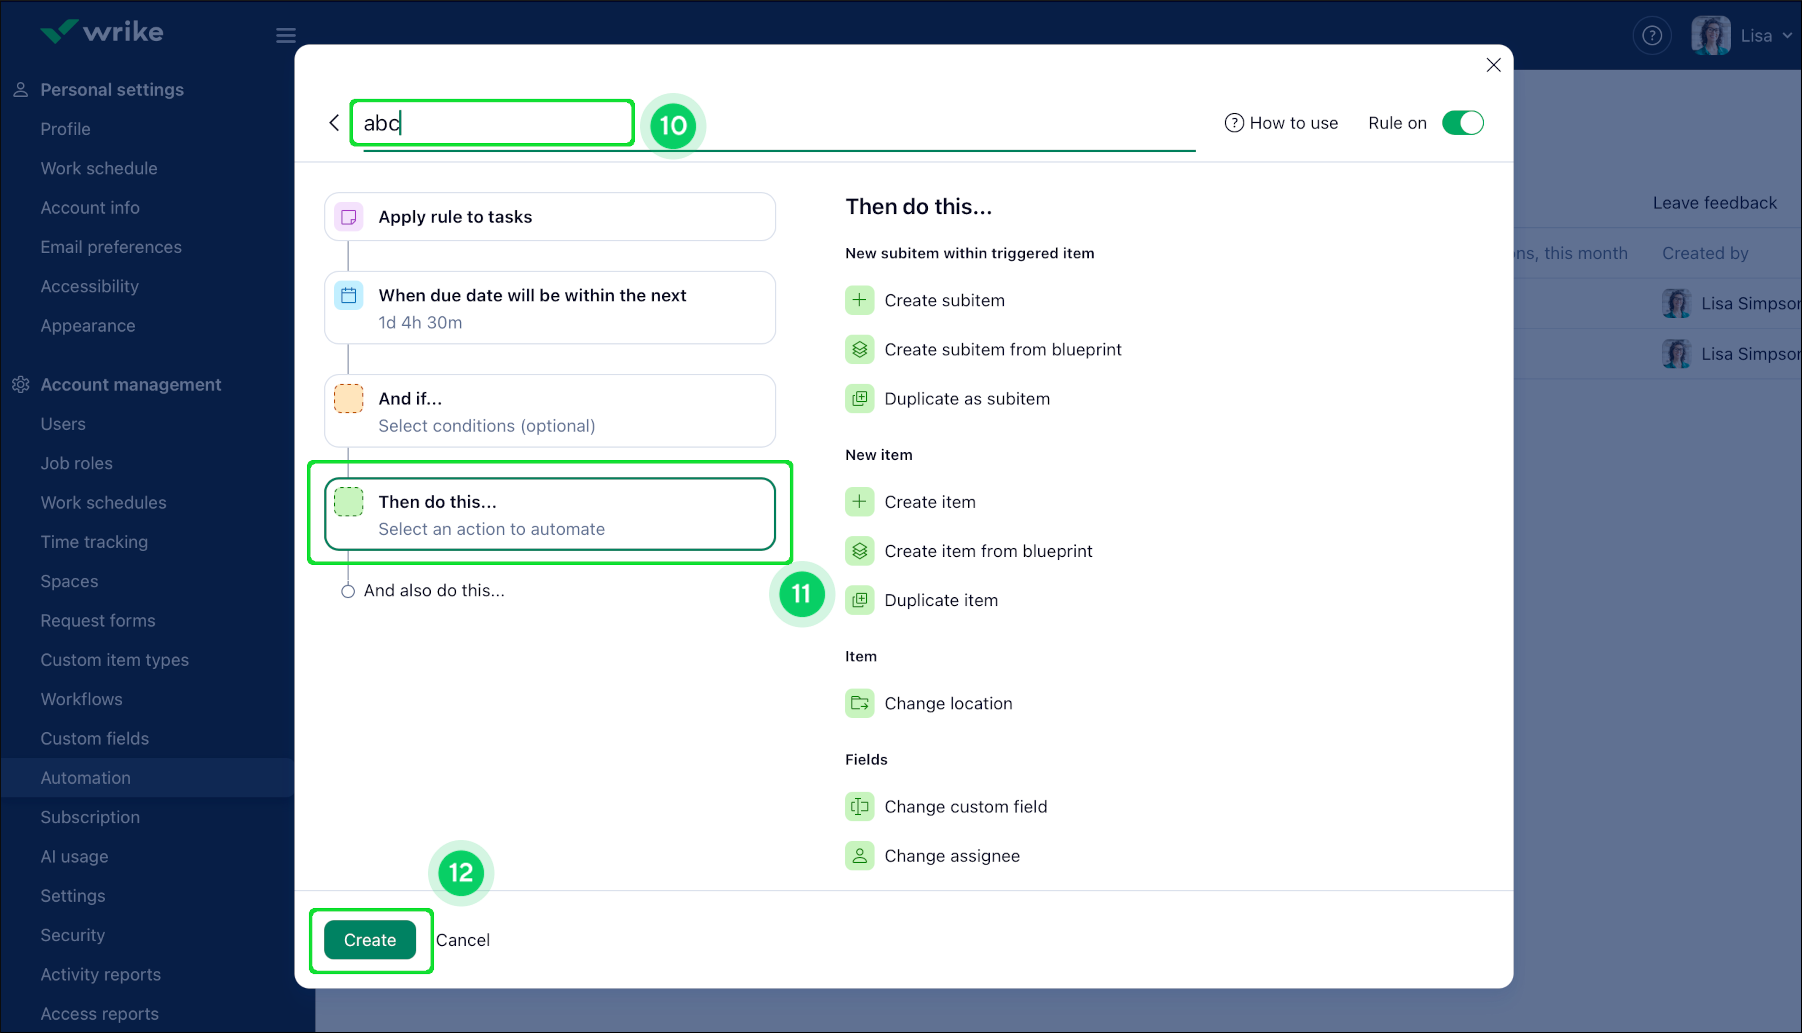Click the calendar due date trigger icon
Screen dimensions: 1802x1033
click(x=349, y=296)
